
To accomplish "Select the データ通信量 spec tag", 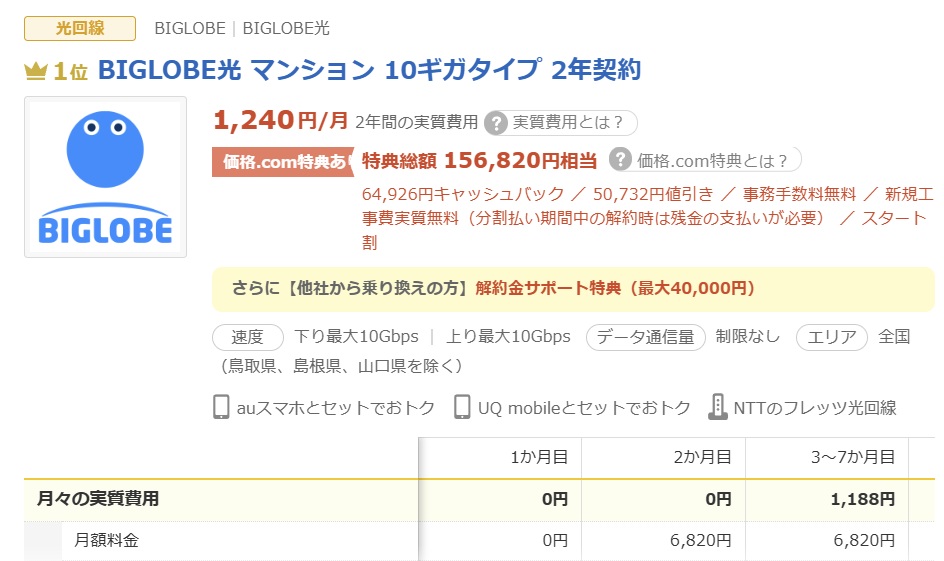I will tap(646, 337).
